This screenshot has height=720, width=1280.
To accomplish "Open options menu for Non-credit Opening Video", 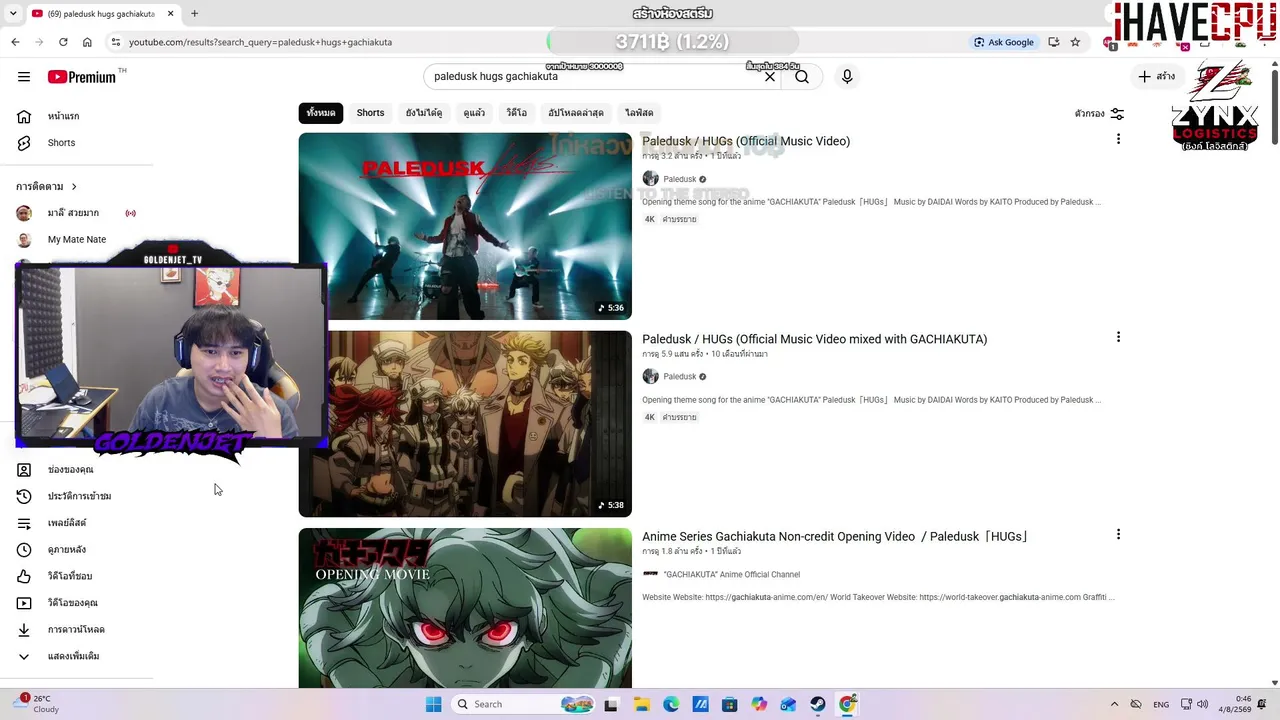I will [1118, 535].
